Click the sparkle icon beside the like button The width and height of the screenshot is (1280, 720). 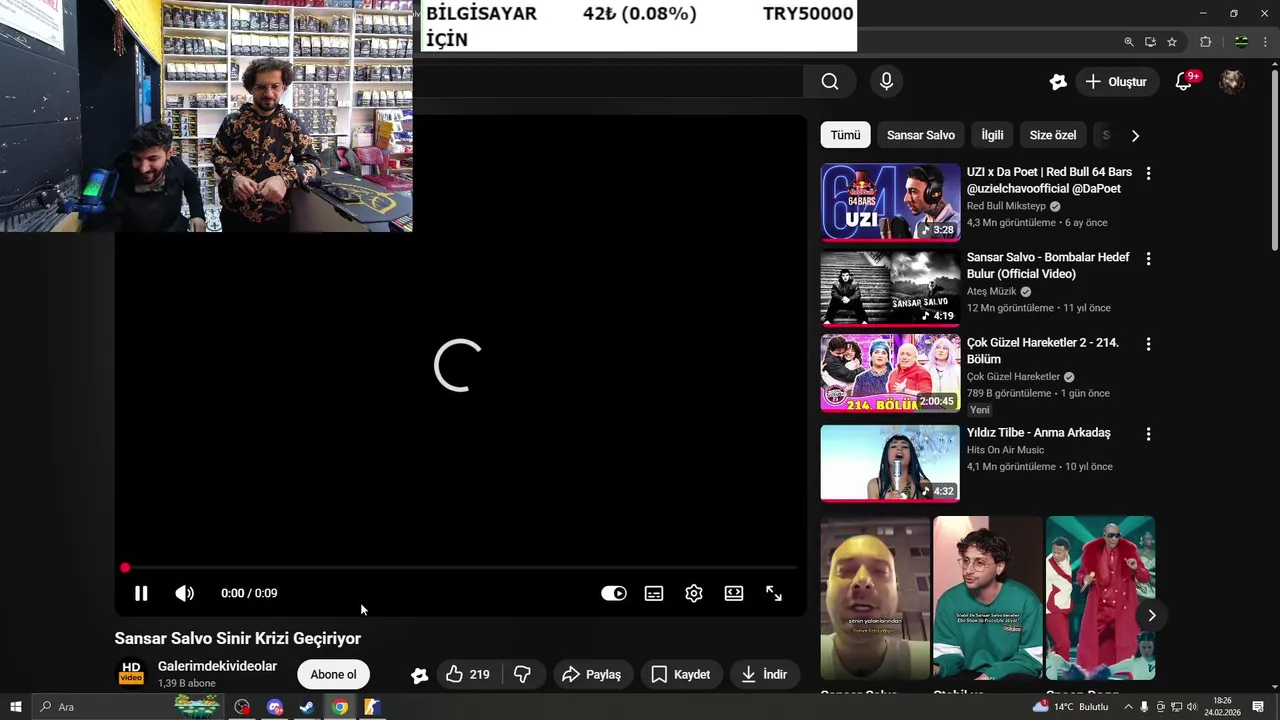coord(419,675)
